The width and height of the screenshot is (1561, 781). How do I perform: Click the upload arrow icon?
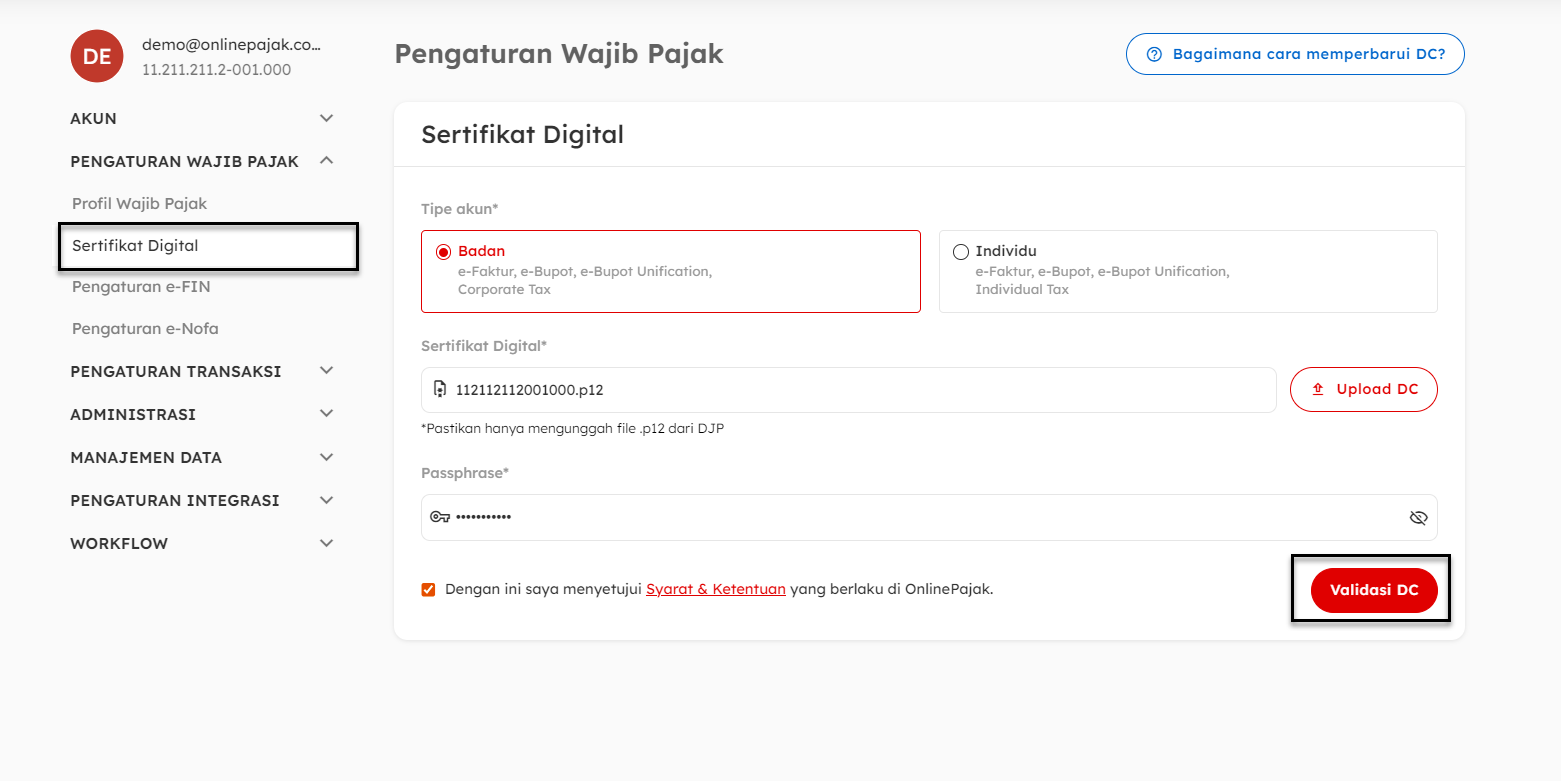coord(1318,389)
